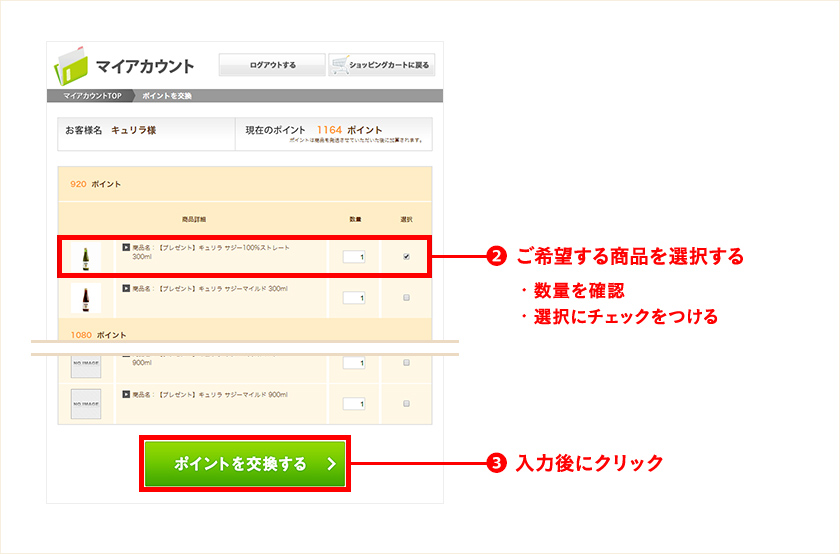Open マイアカウントTOP breadcrumb
Viewport: 840px width, 554px height.
[92, 96]
